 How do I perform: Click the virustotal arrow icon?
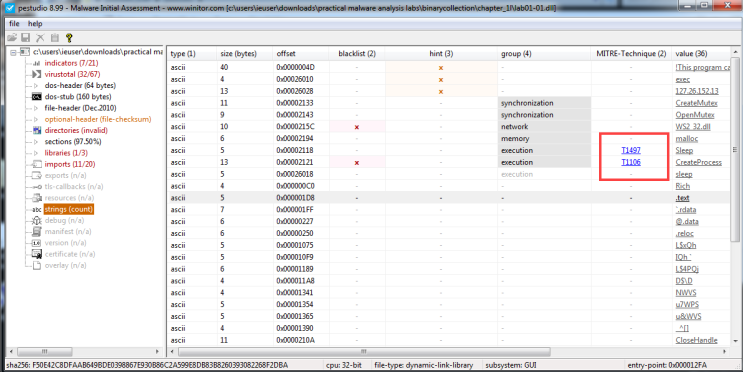36,74
